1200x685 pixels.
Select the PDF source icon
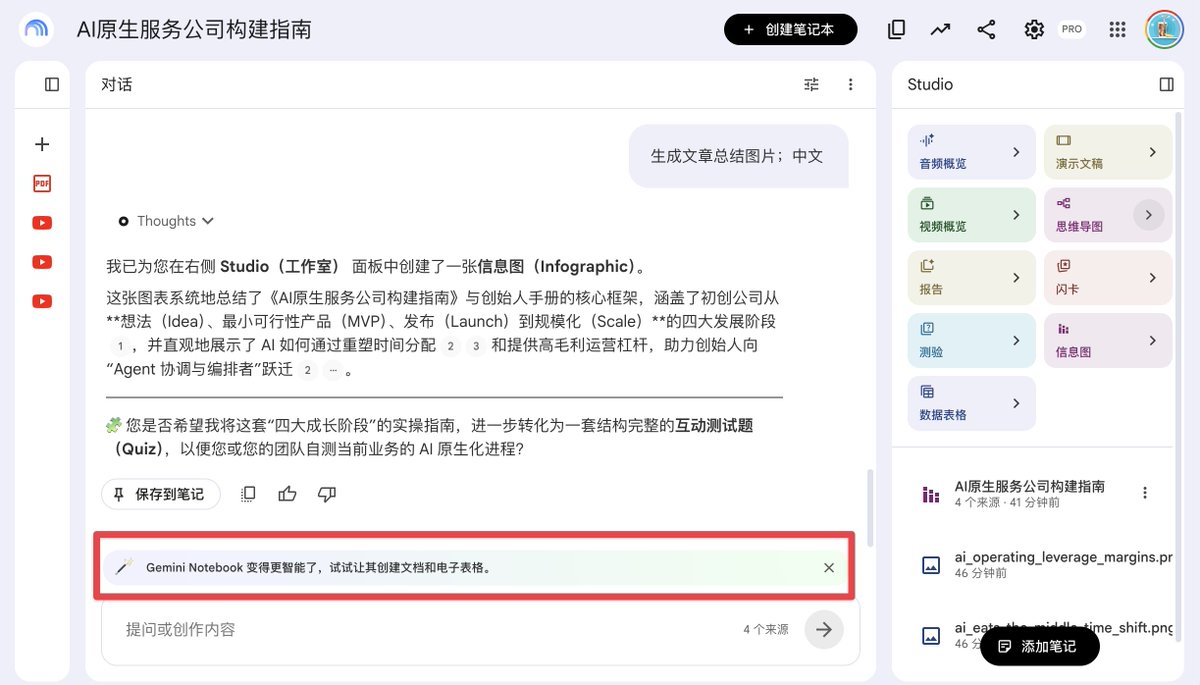pos(42,184)
